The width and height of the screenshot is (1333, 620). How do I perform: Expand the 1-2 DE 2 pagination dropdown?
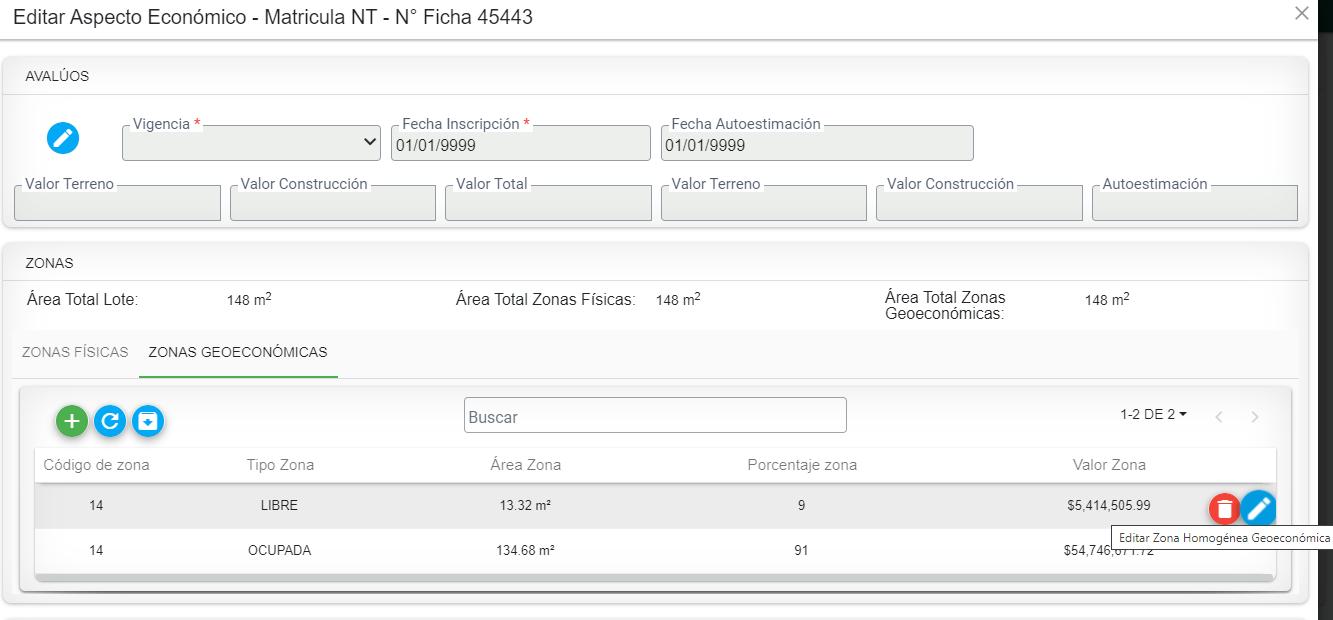(1153, 414)
